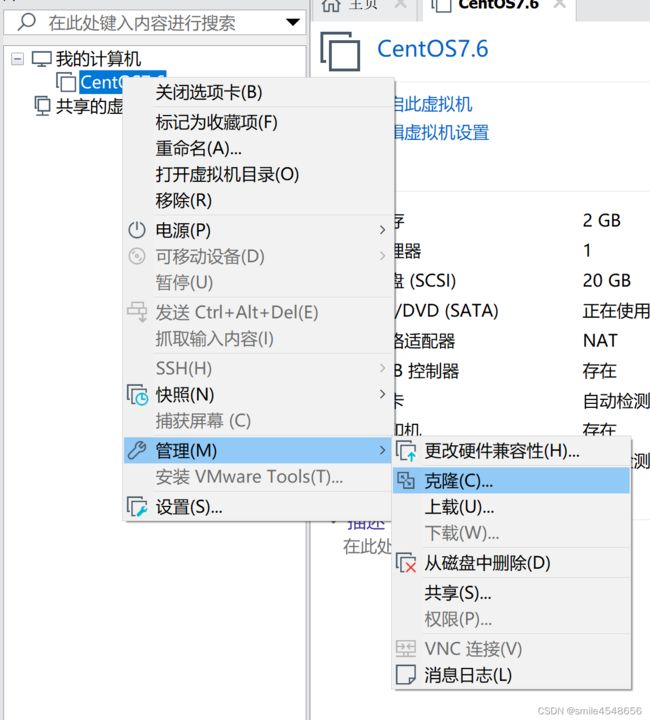Choose 移除(R) from the context menu
650x720 pixels.
tap(258, 201)
